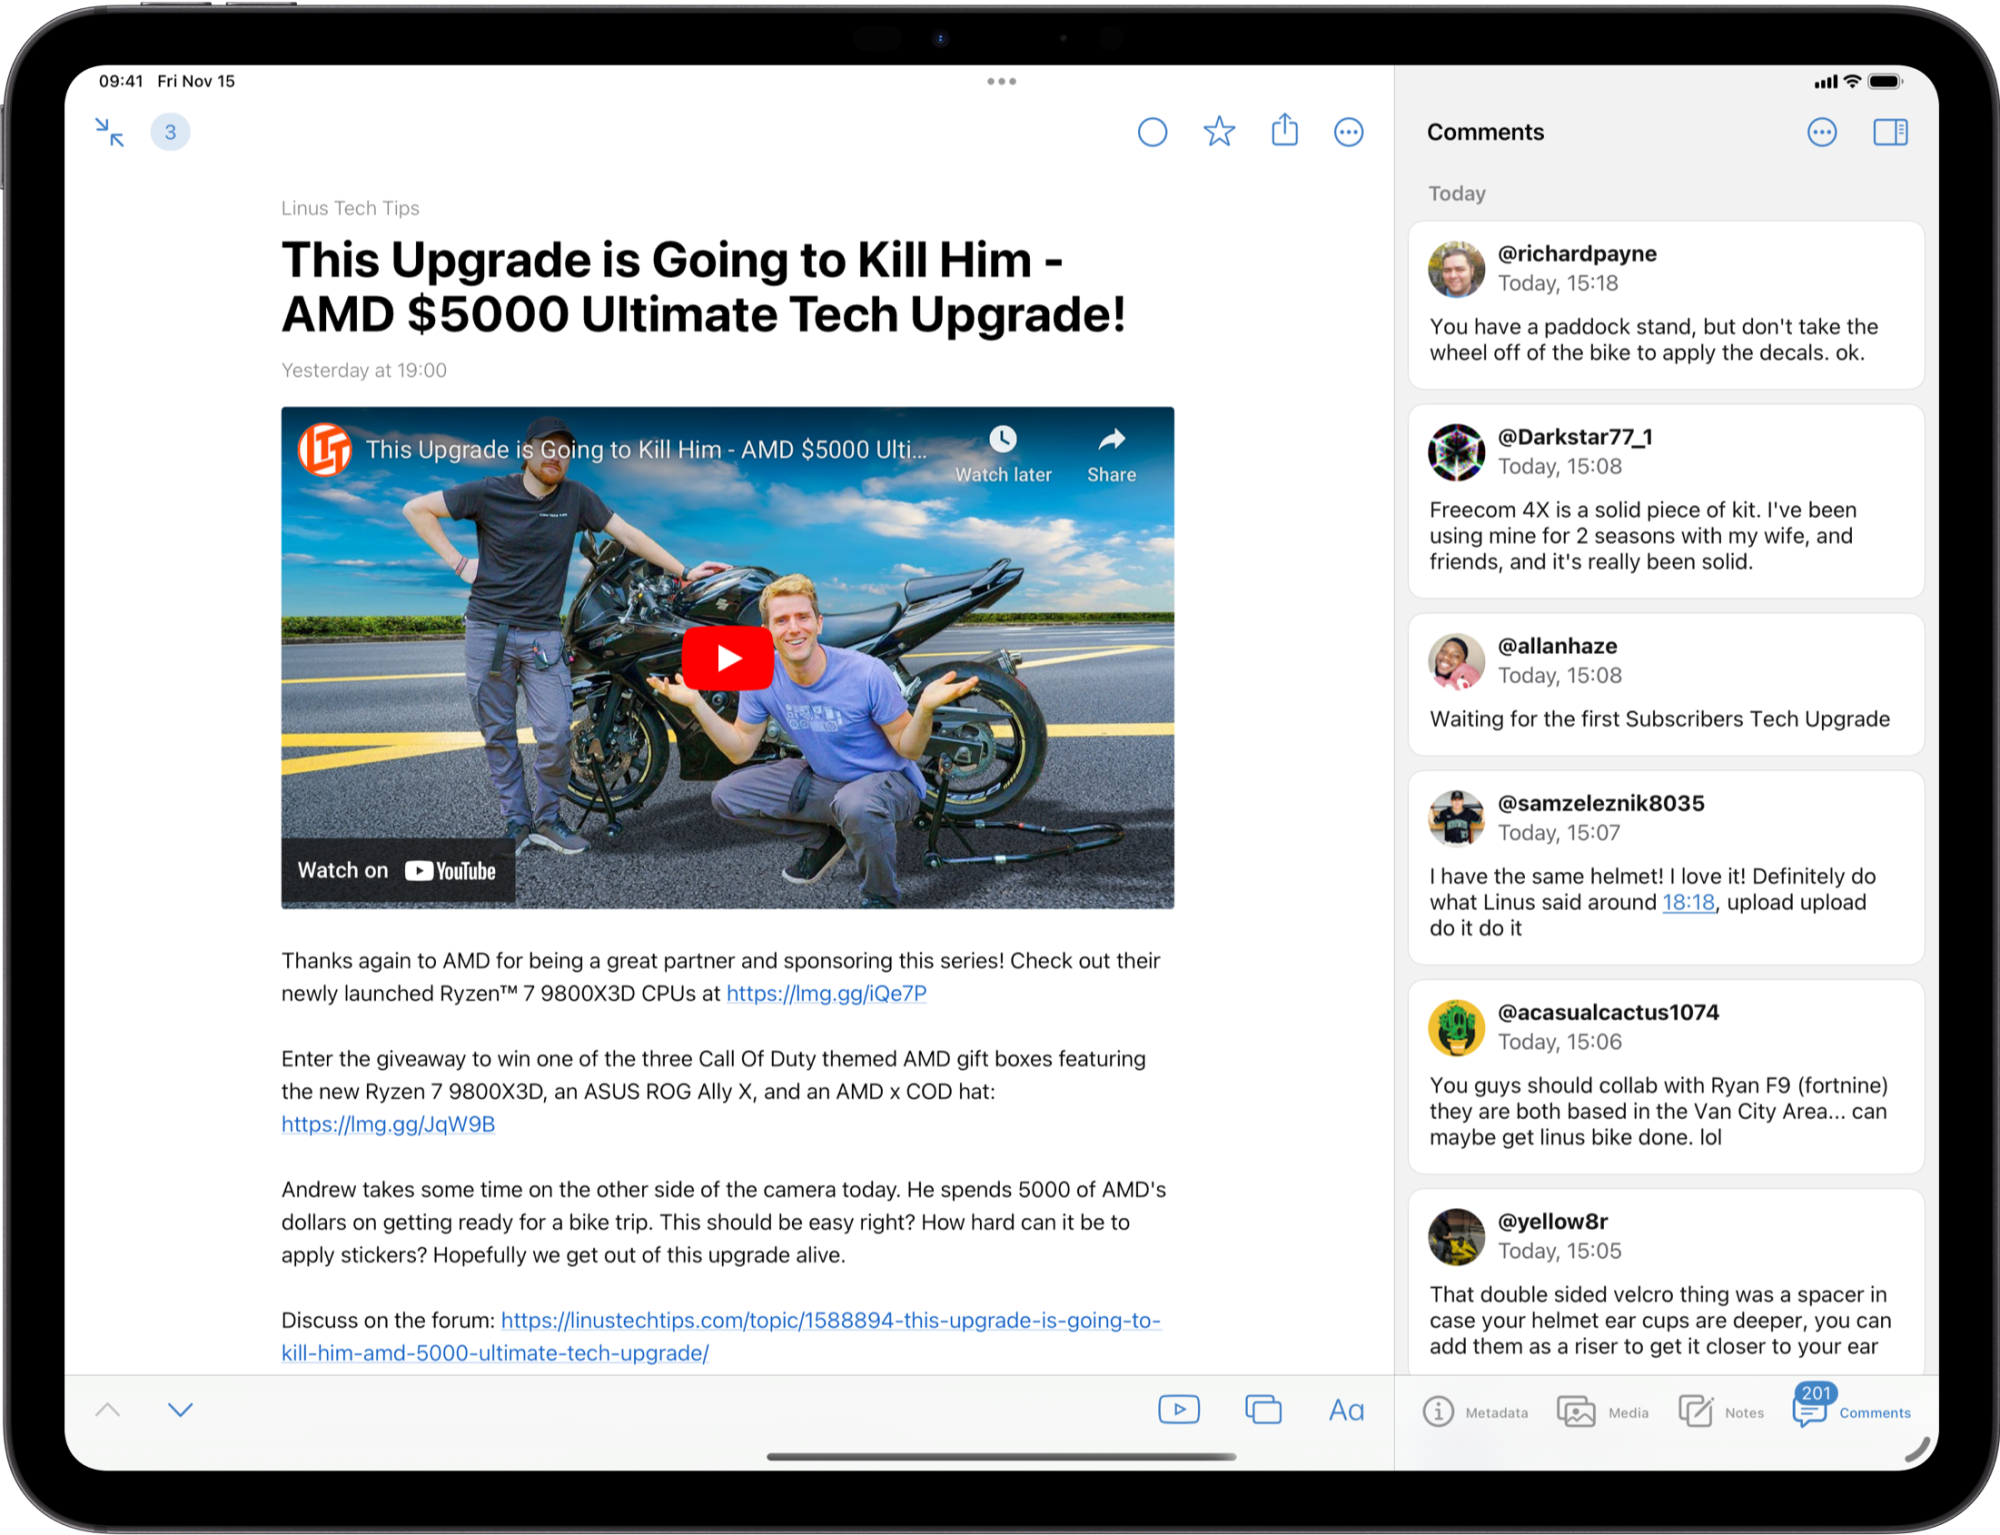Open Linus Tech Tips channel logo

[325, 449]
